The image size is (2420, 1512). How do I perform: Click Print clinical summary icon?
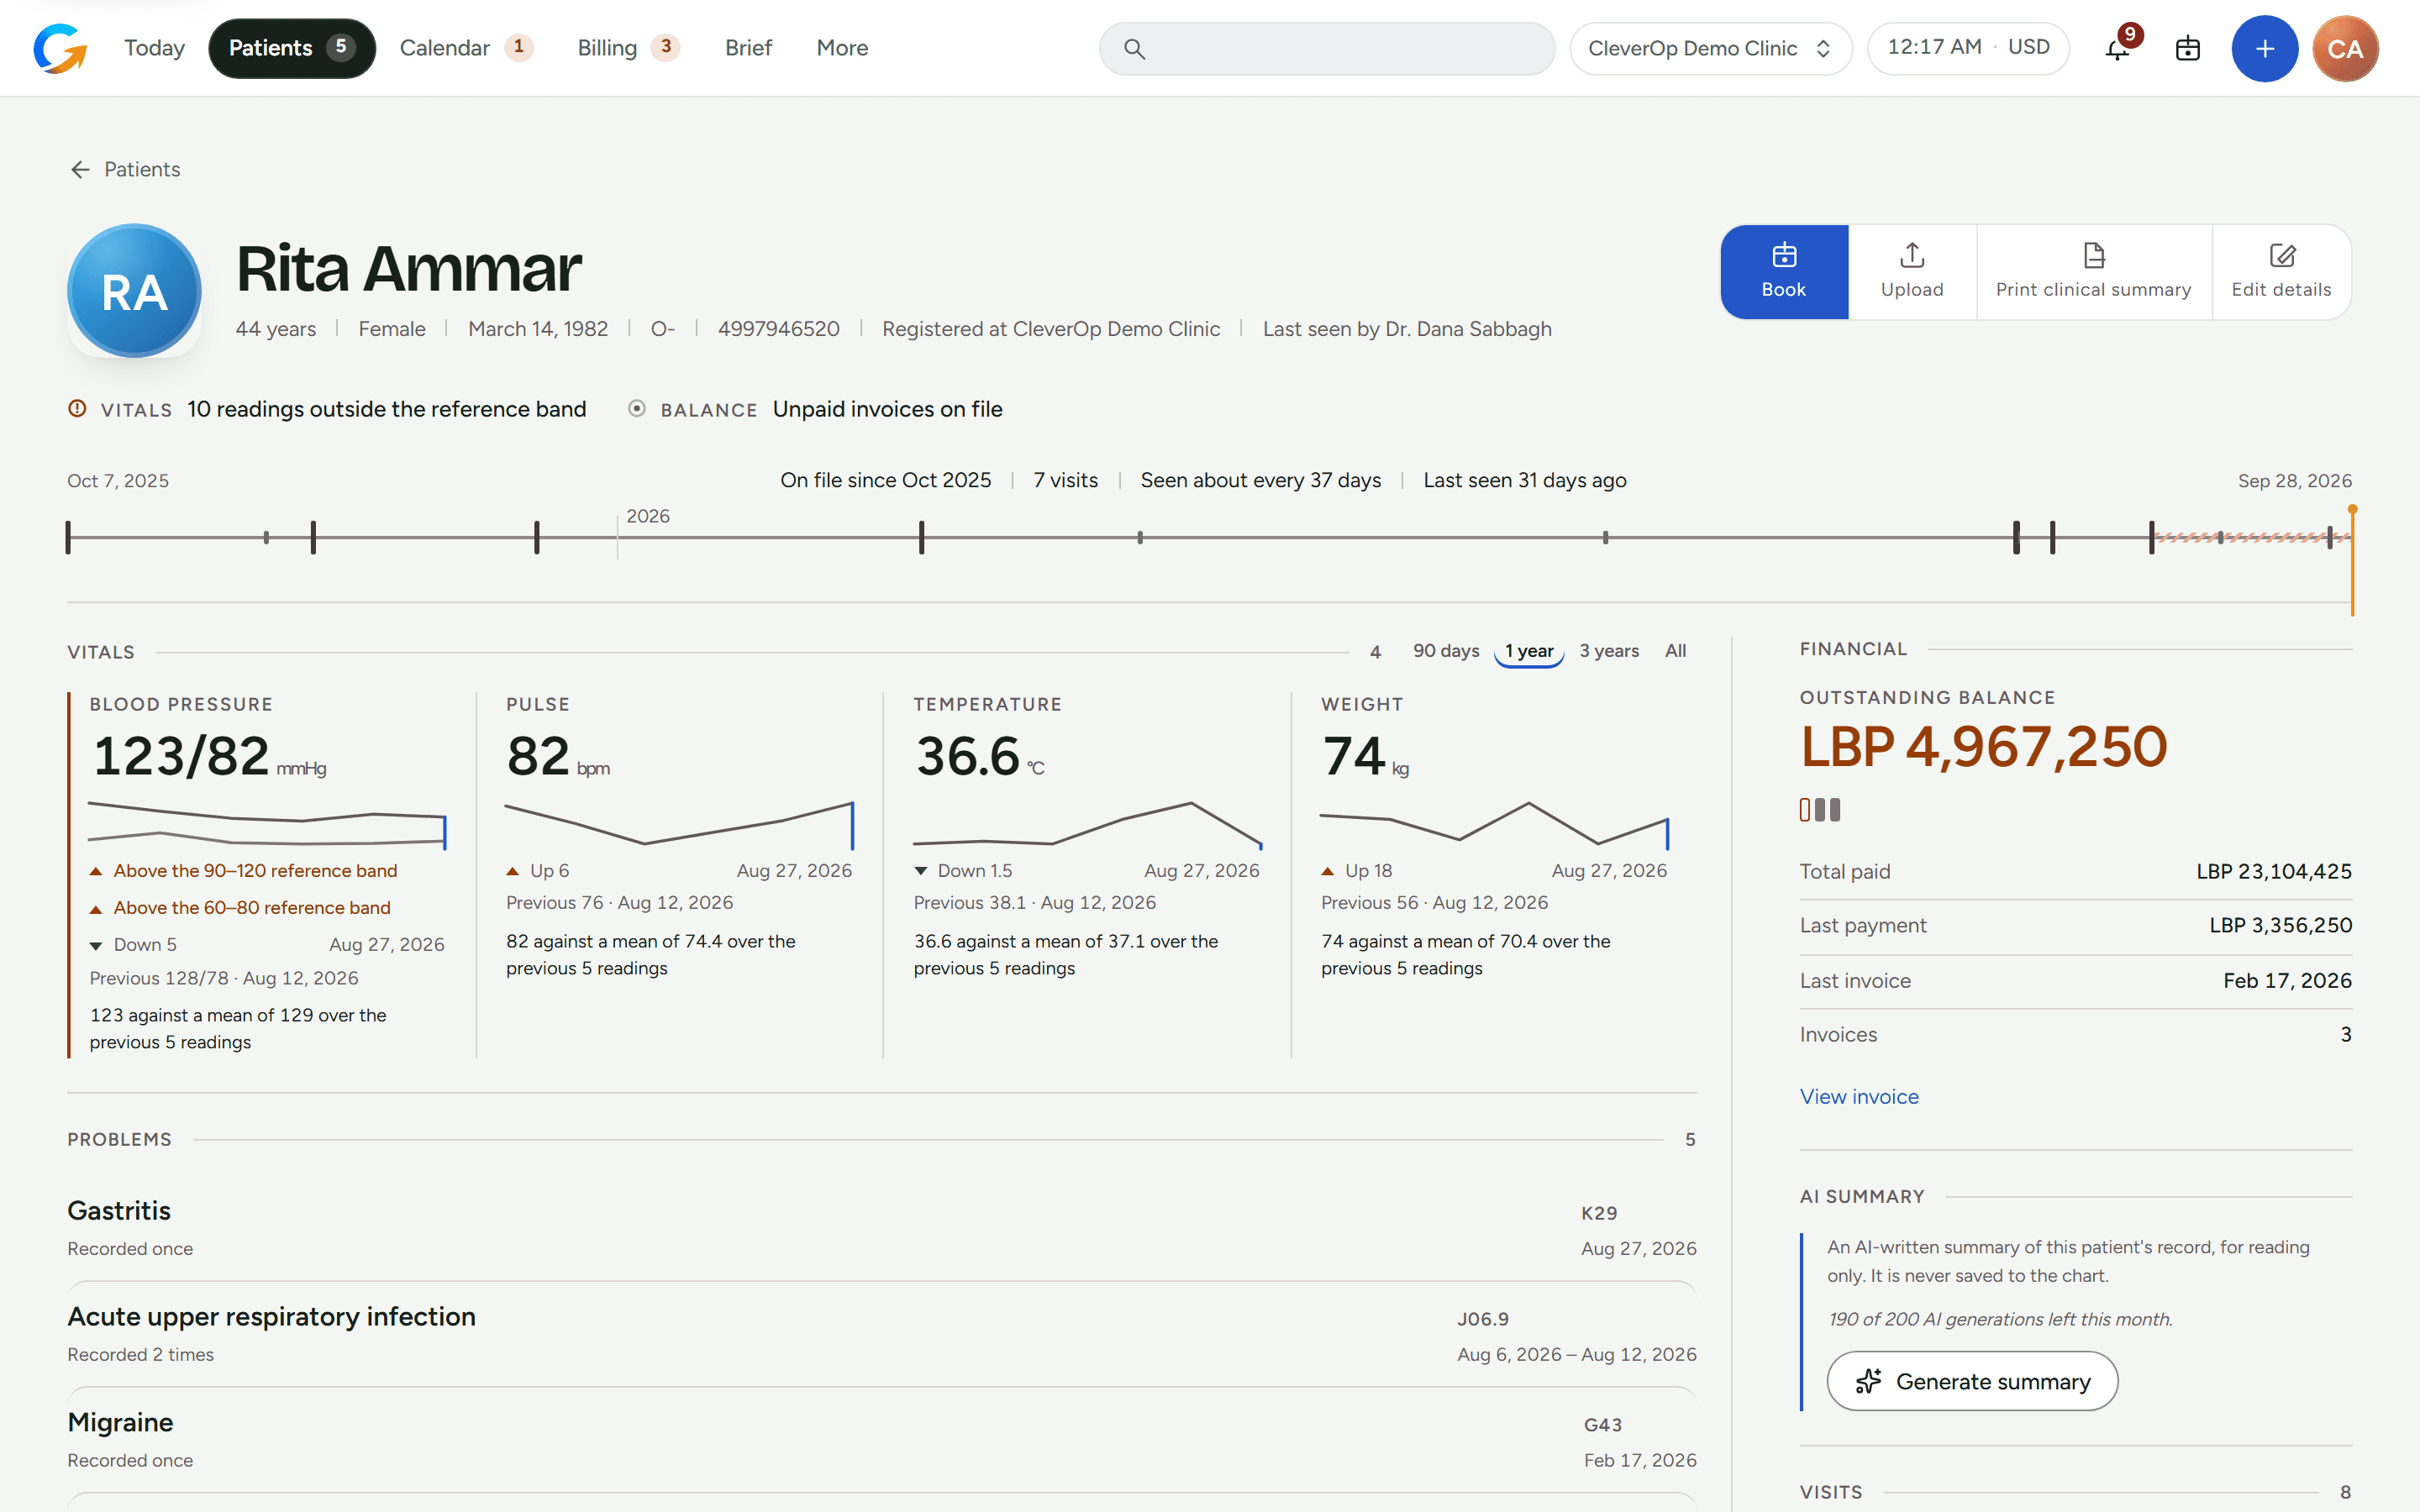coord(2093,256)
